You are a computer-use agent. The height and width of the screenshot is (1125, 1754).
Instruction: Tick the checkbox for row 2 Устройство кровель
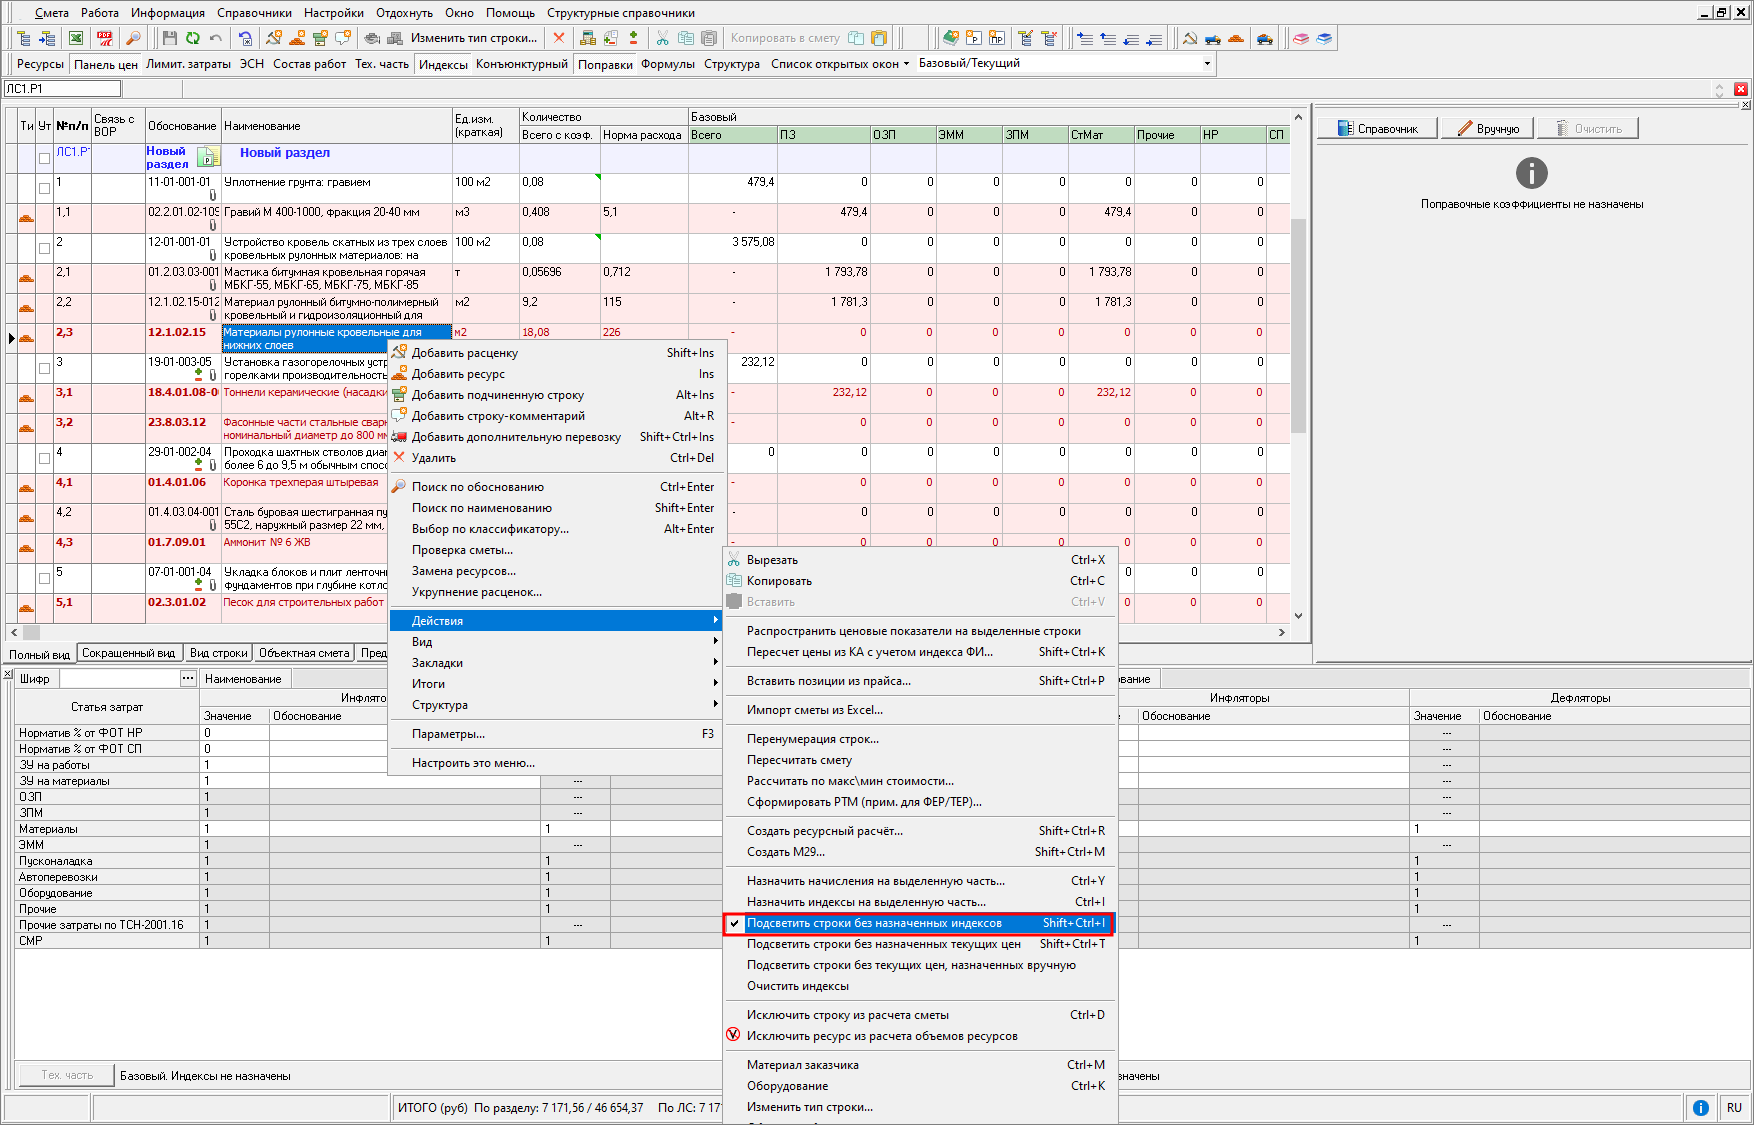(44, 248)
